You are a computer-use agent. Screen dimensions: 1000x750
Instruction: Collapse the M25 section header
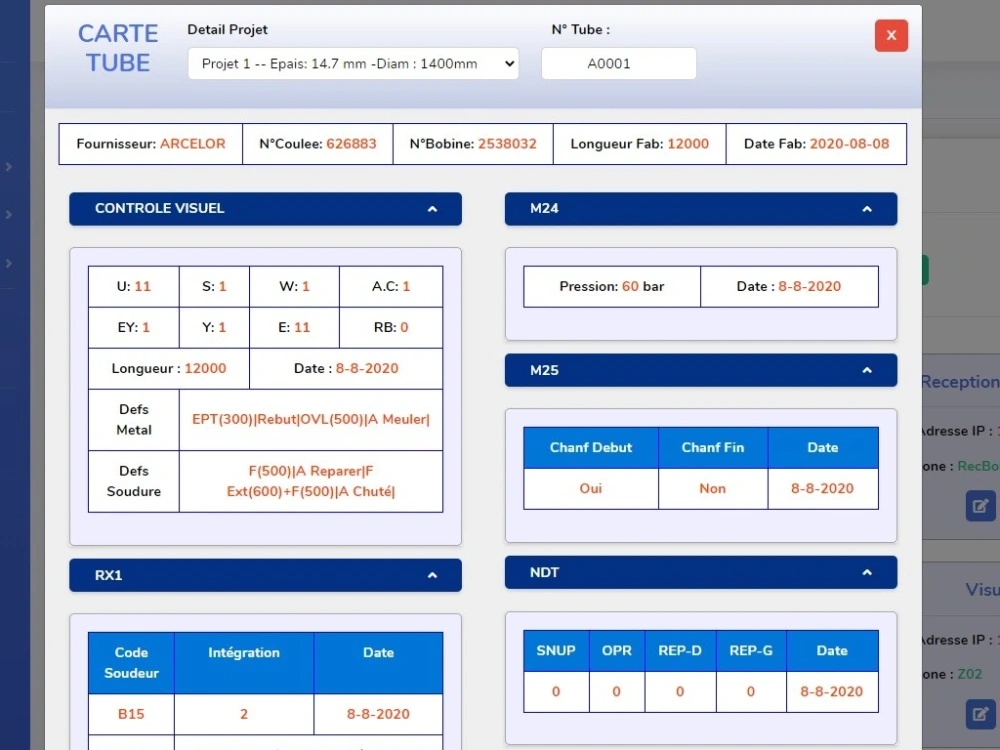click(x=701, y=371)
